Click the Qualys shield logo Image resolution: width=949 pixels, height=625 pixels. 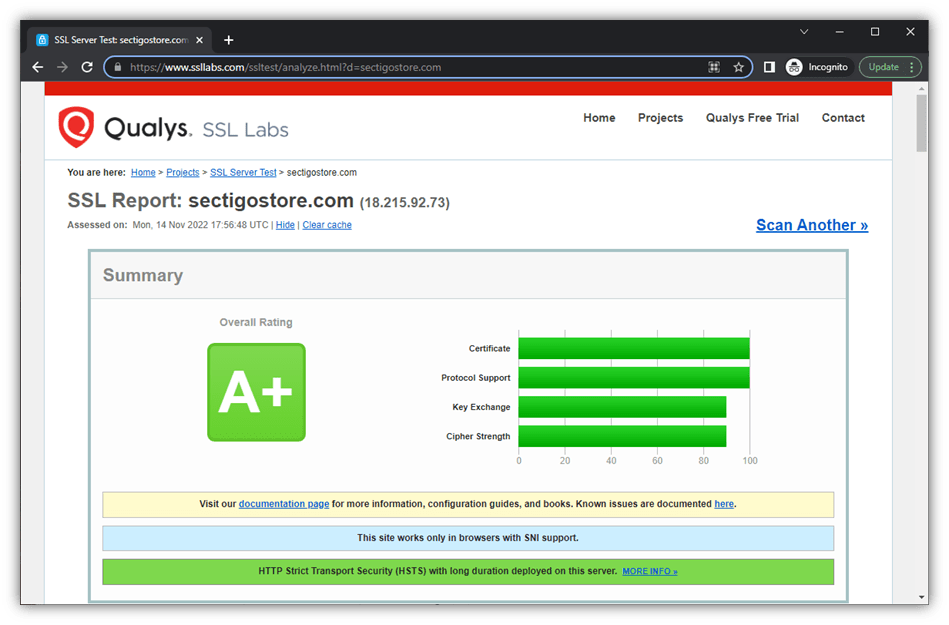point(76,127)
